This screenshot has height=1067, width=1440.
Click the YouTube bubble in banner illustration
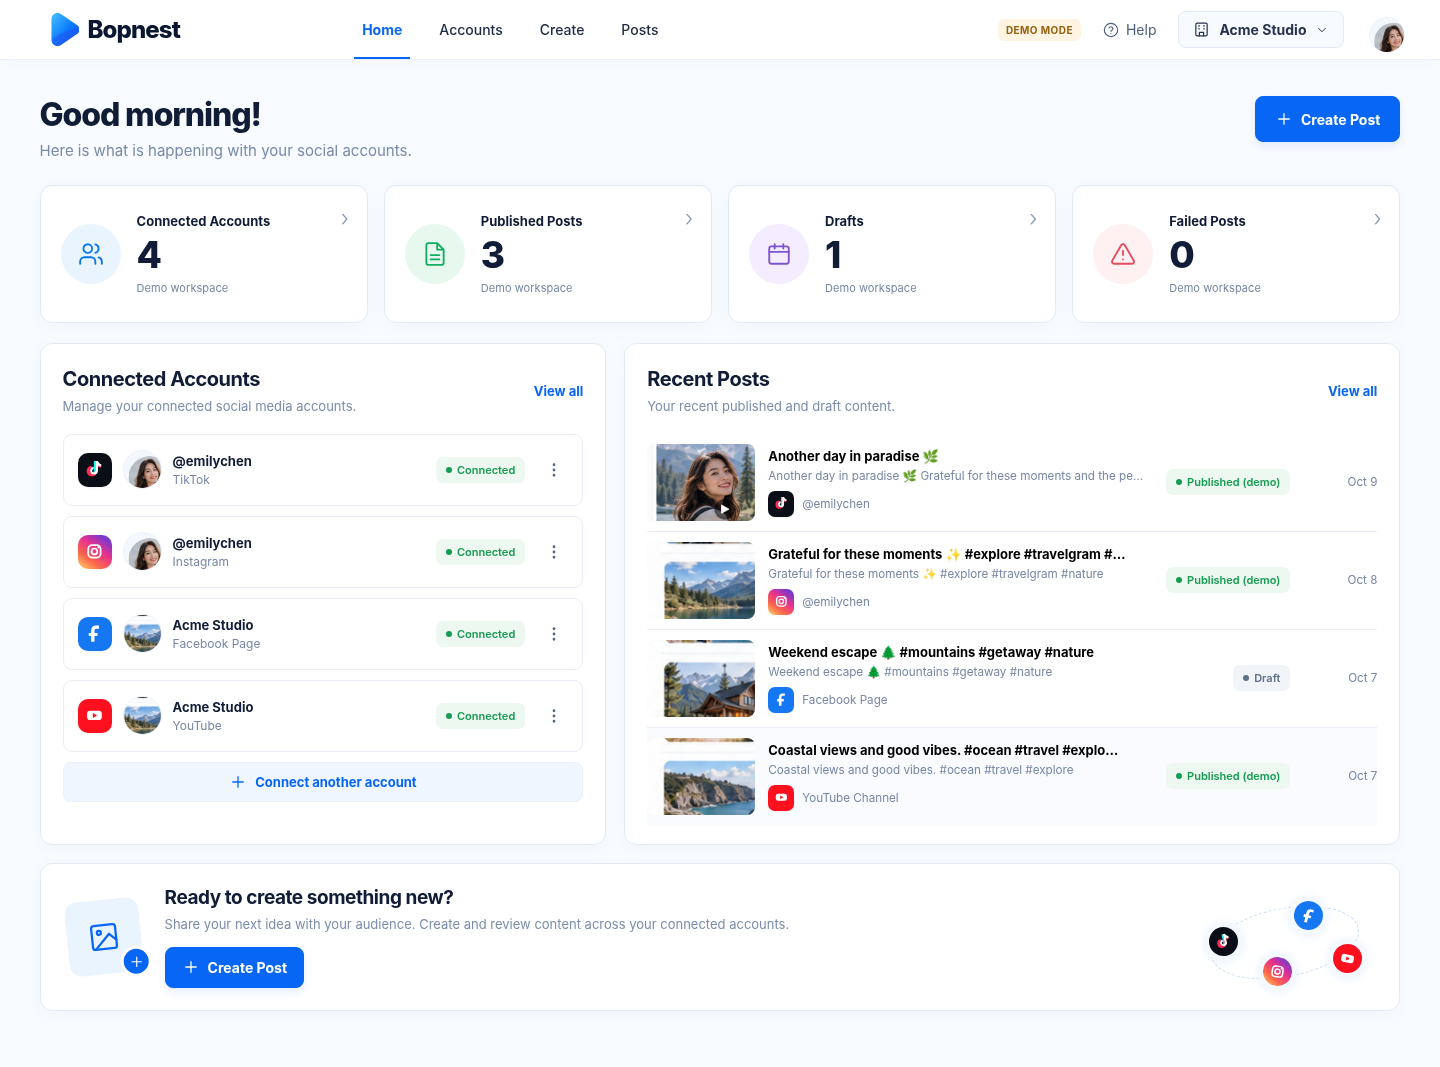[x=1347, y=958]
